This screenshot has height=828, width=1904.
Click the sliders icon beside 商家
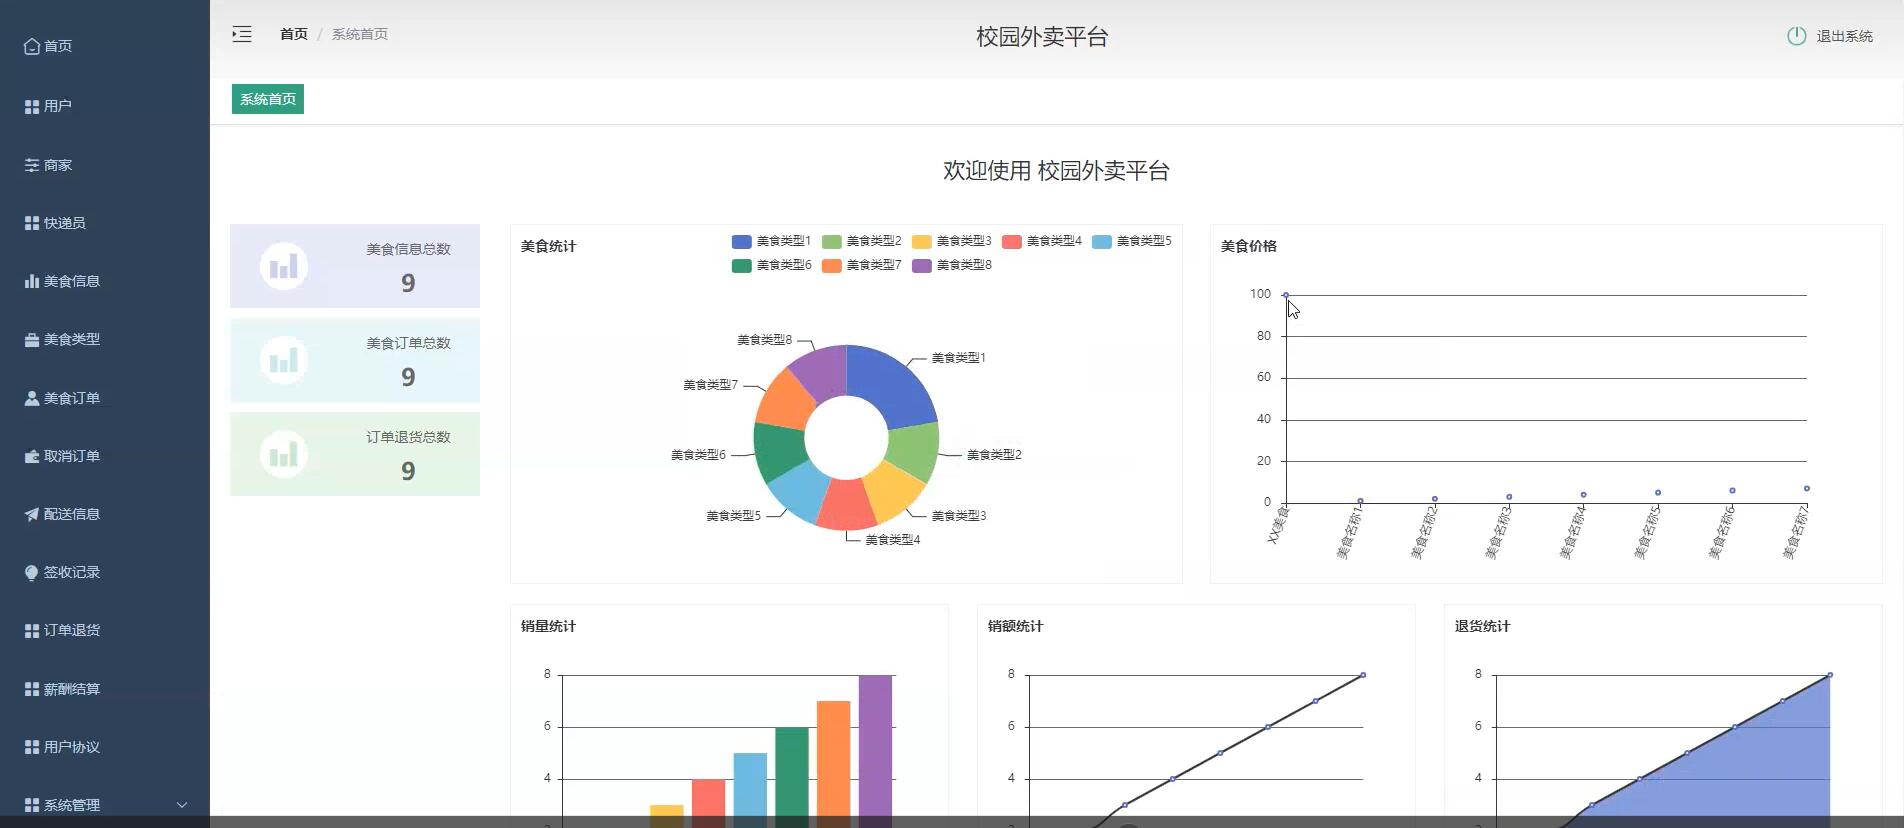pyautogui.click(x=32, y=165)
